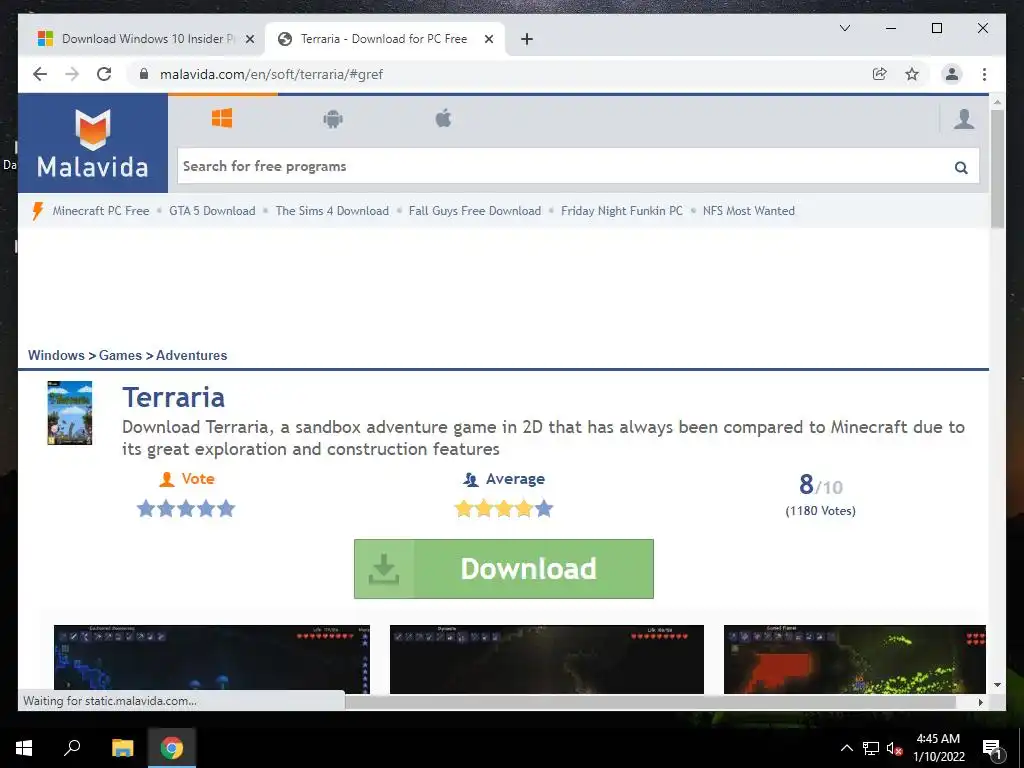The height and width of the screenshot is (768, 1024).
Task: Open Chrome three-dot menu
Action: (984, 74)
